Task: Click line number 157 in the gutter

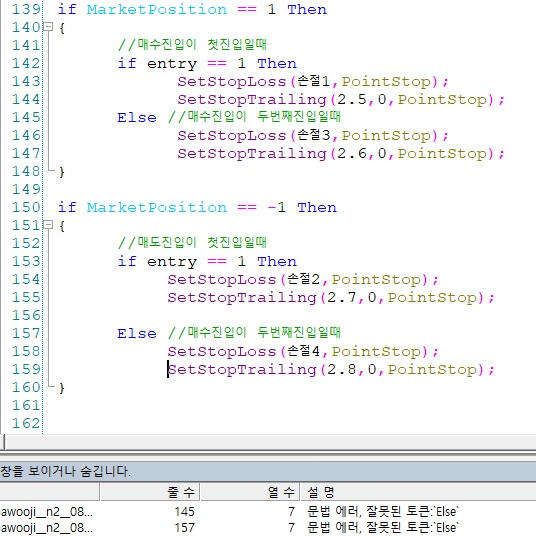Action: [x=26, y=333]
